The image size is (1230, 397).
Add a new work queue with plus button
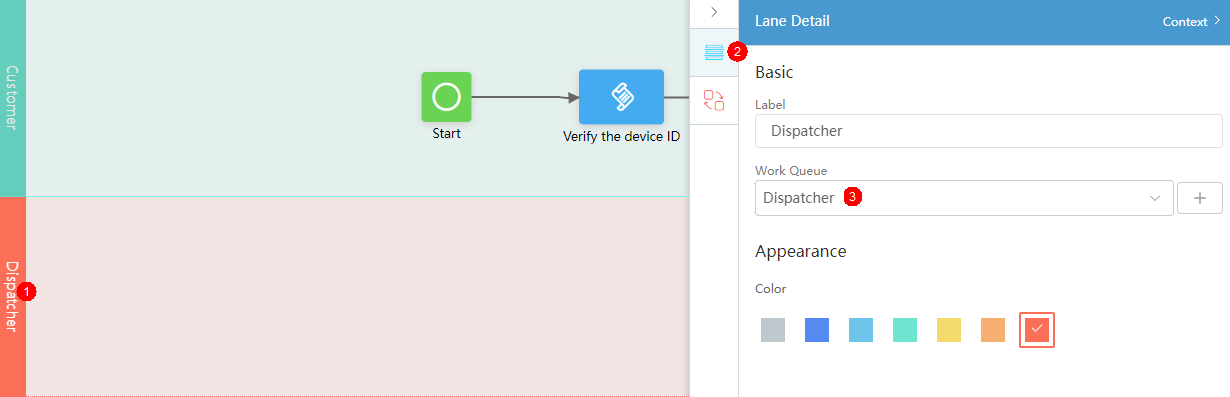point(1200,198)
